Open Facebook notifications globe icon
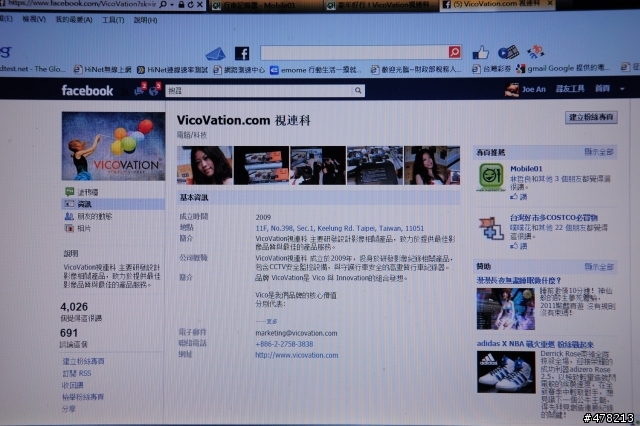Image resolution: width=640 pixels, height=426 pixels. 154,90
